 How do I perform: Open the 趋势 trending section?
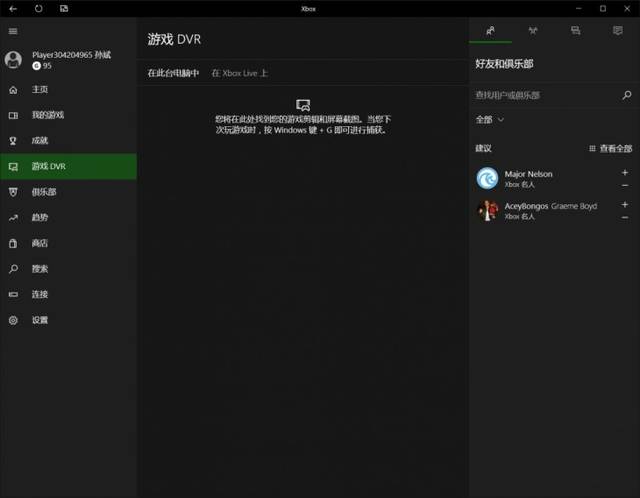[x=68, y=218]
